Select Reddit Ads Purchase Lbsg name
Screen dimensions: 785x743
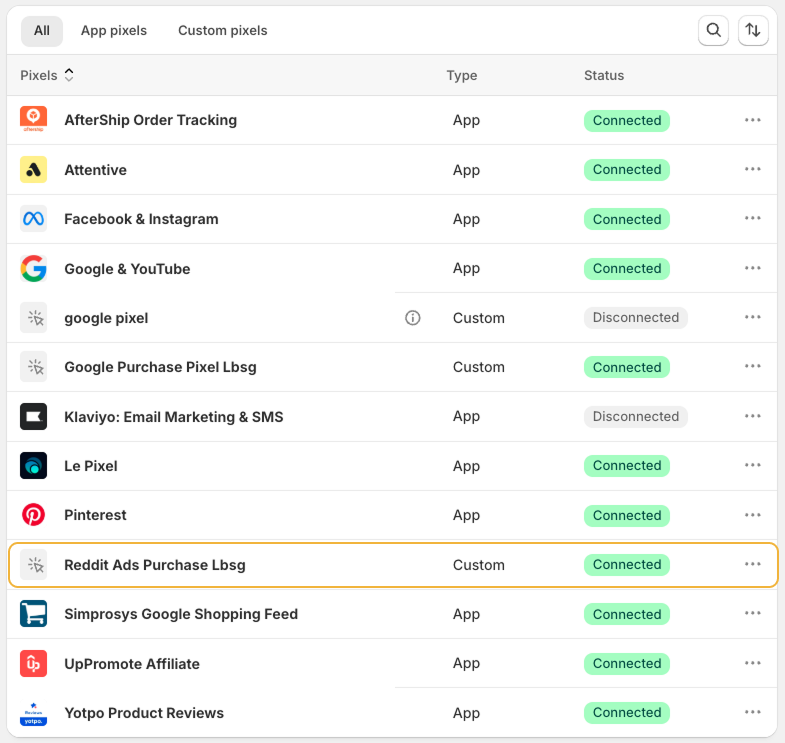coord(155,565)
